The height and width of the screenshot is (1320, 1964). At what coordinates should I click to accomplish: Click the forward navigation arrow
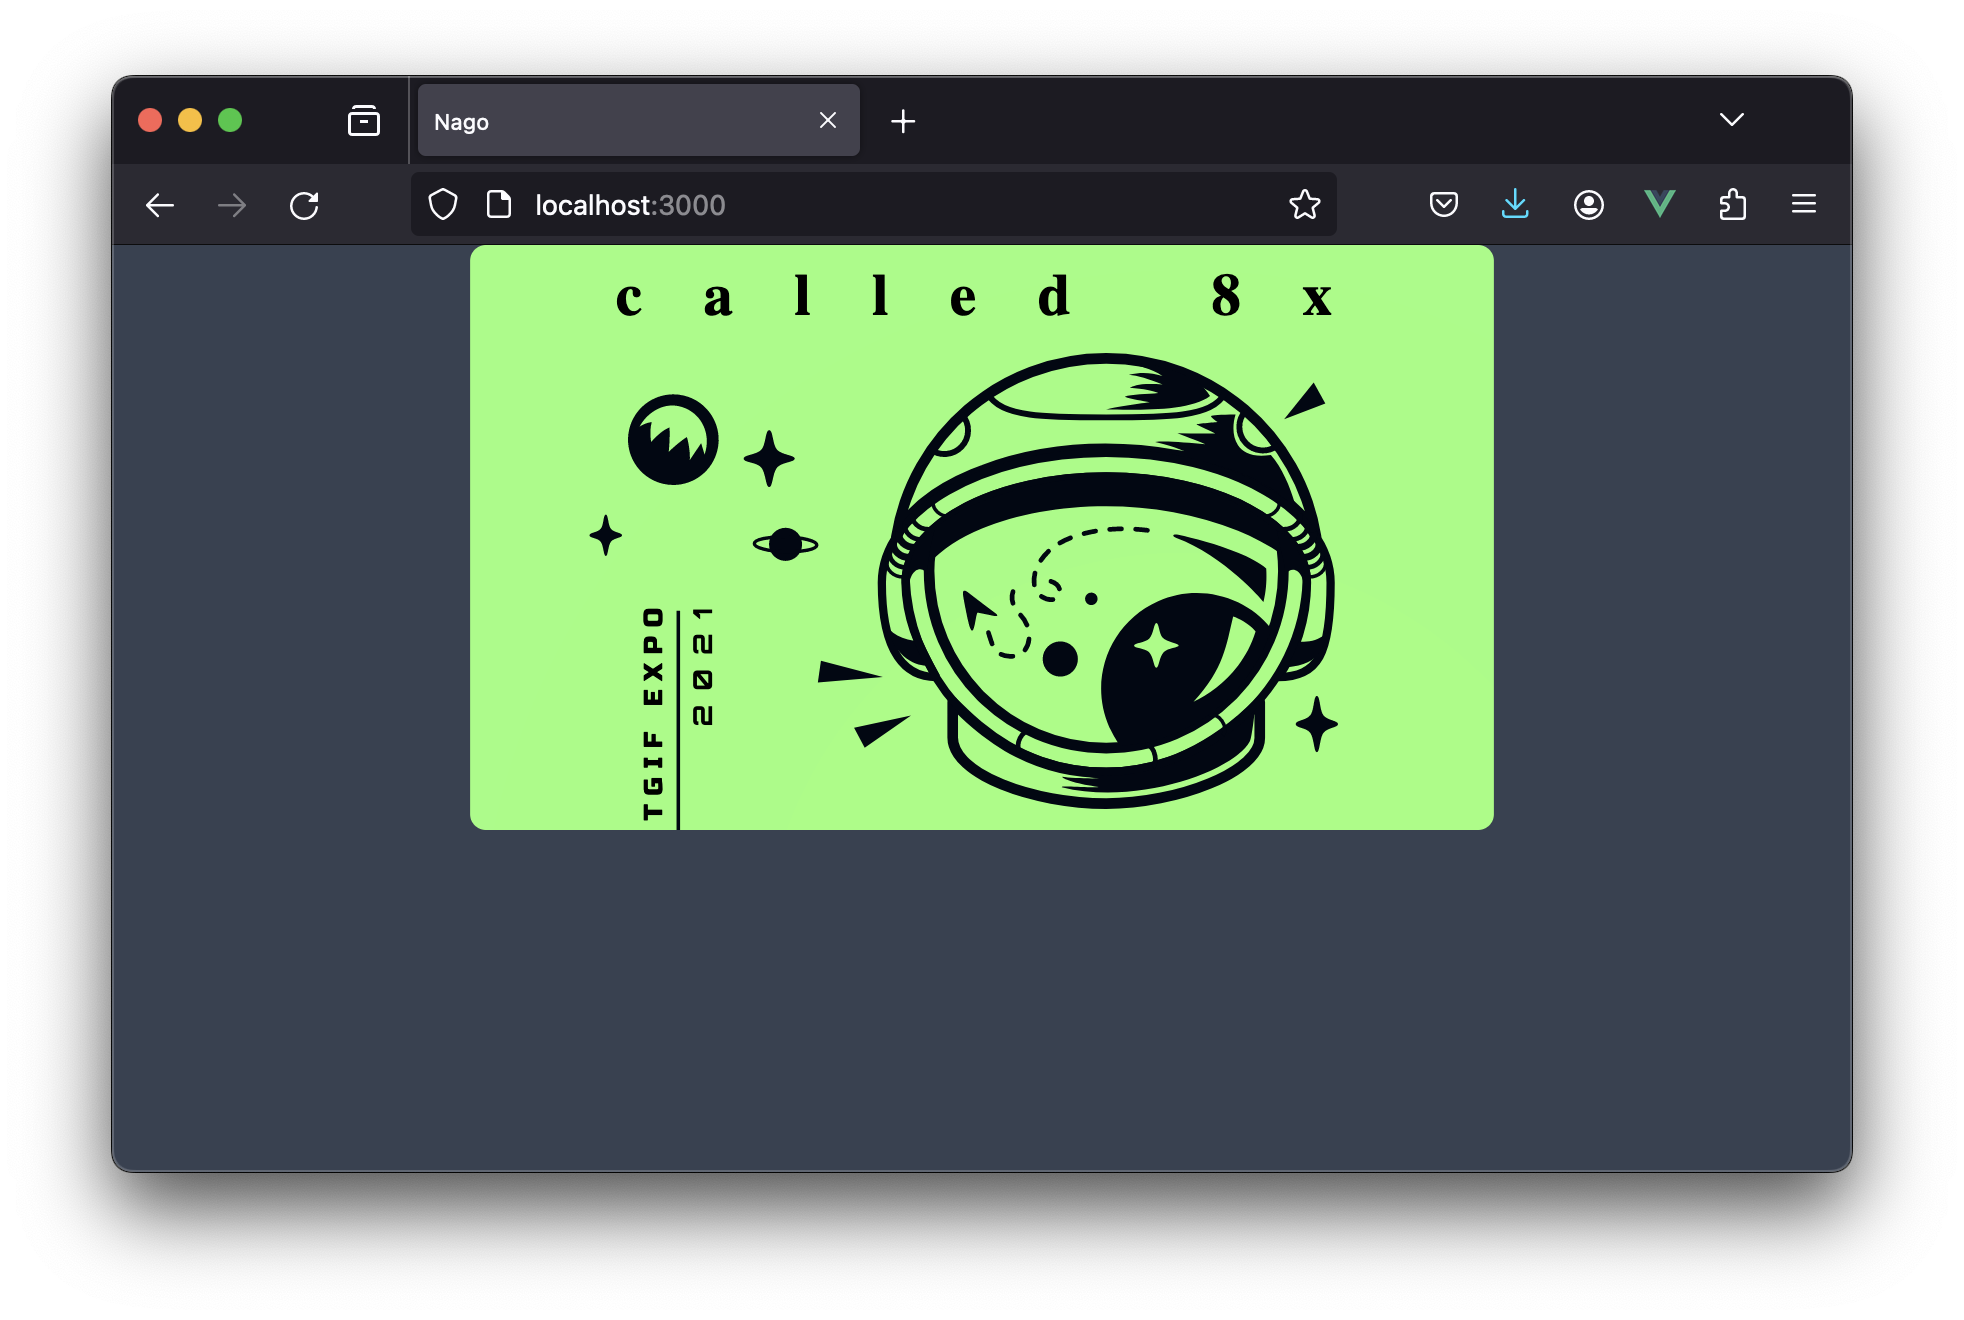pyautogui.click(x=232, y=205)
